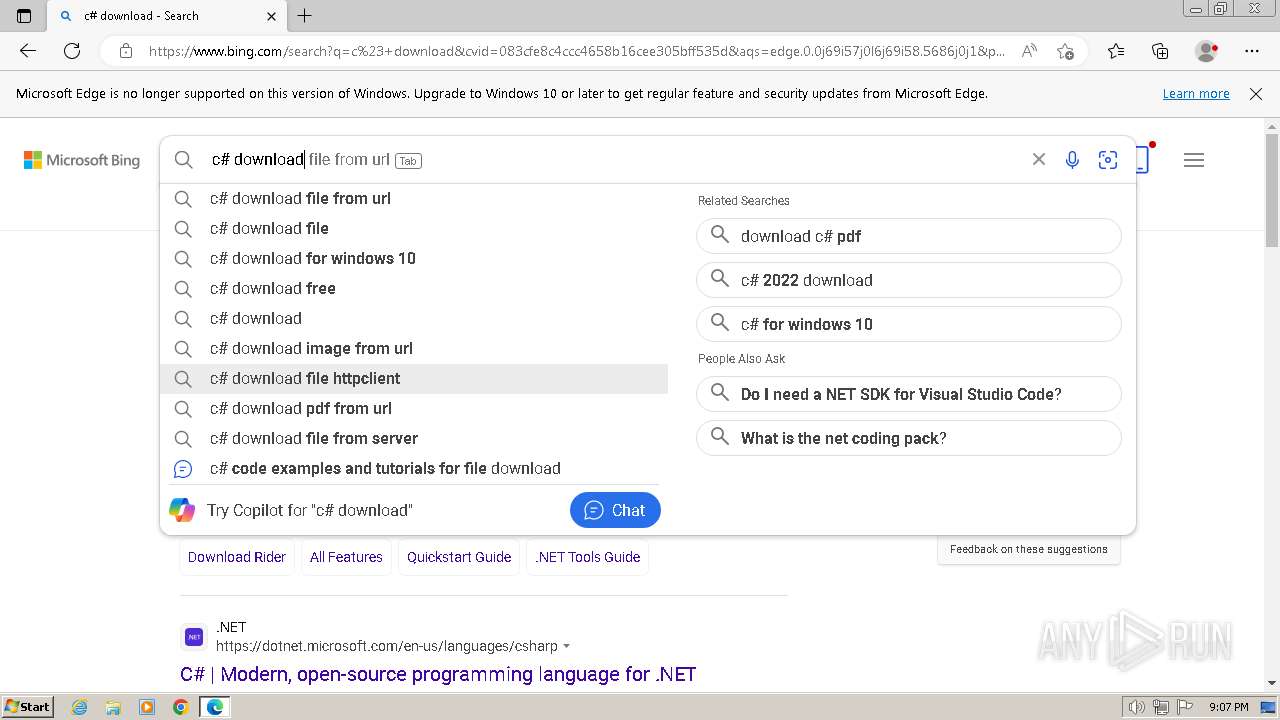Viewport: 1280px width, 720px height.
Task: Open Edge Settings and more menu
Action: [x=1252, y=51]
